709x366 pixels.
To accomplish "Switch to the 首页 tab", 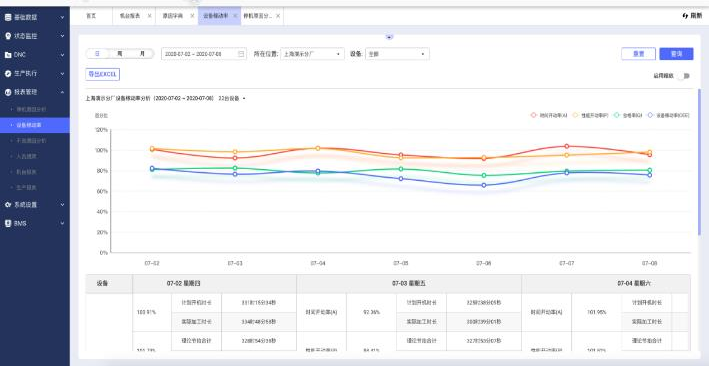I will click(91, 16).
